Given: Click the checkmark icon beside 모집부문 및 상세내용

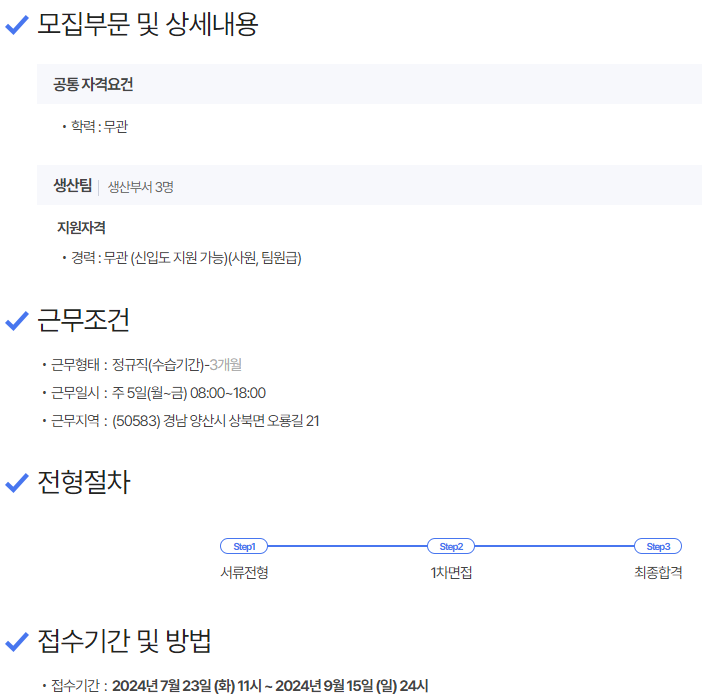Looking at the screenshot, I should point(17,26).
